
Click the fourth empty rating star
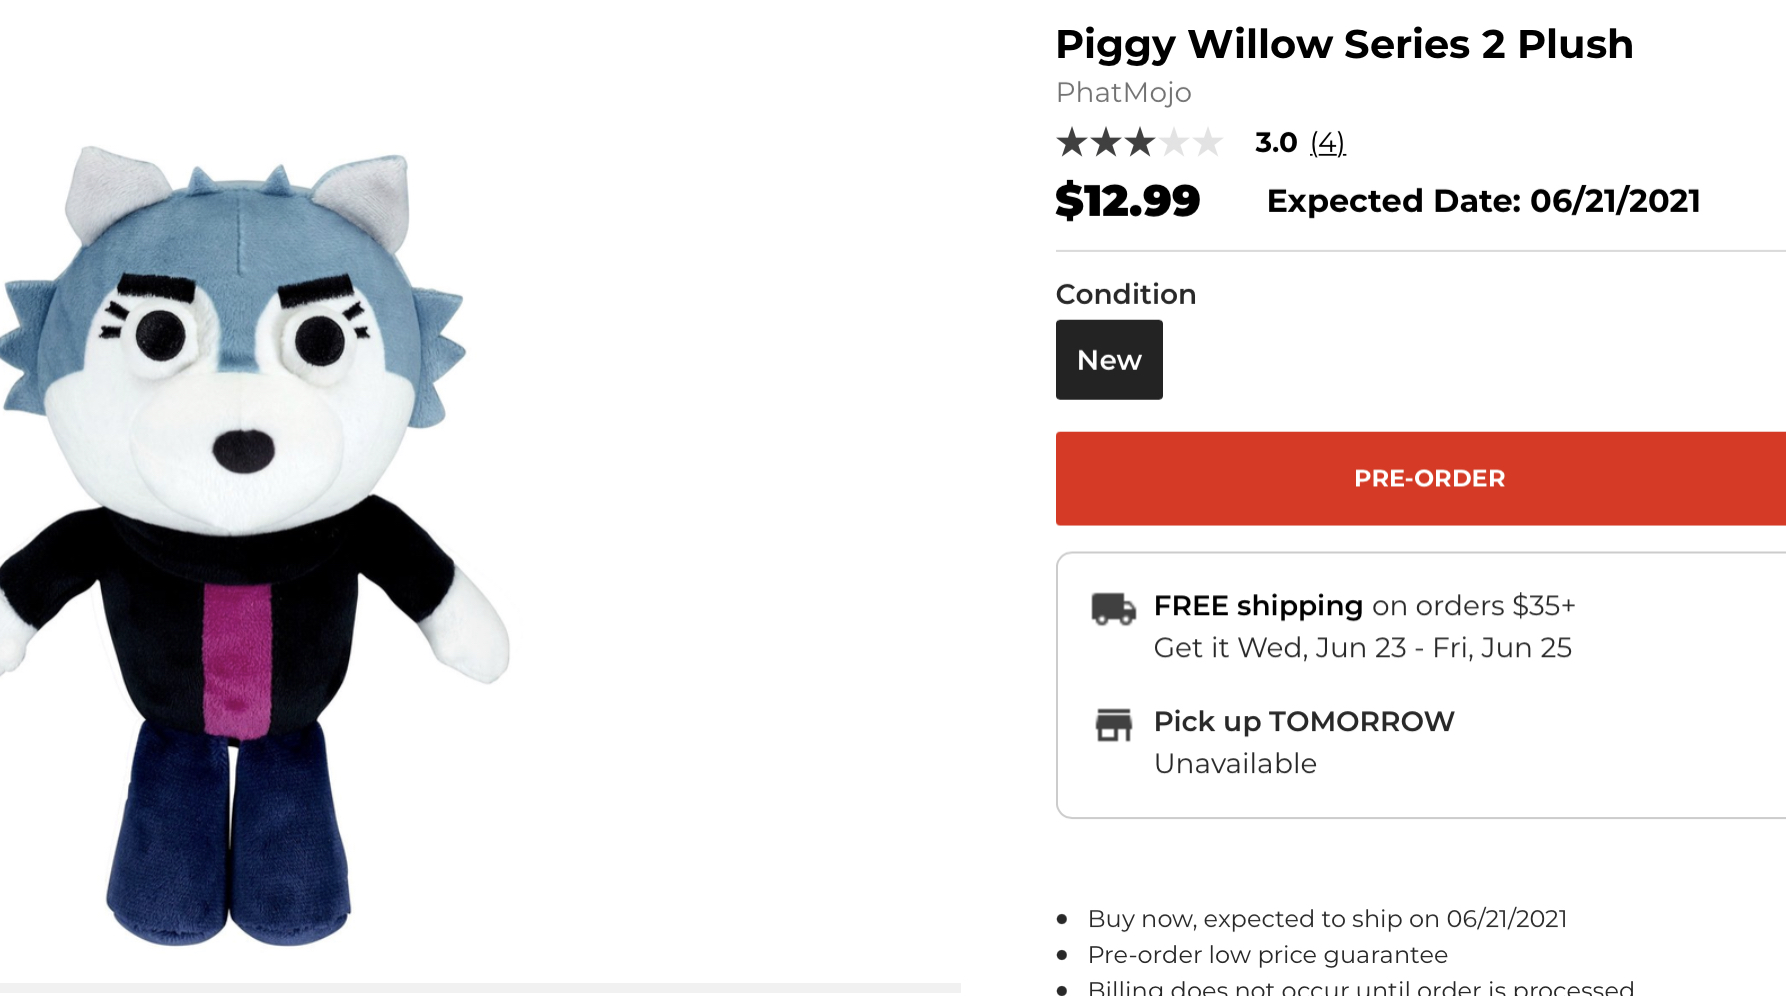click(x=1174, y=143)
